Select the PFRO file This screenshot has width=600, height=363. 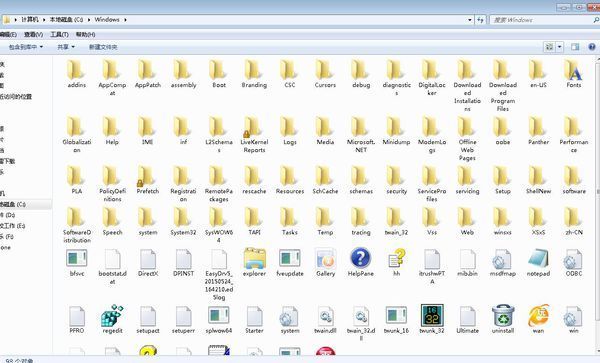coord(77,319)
